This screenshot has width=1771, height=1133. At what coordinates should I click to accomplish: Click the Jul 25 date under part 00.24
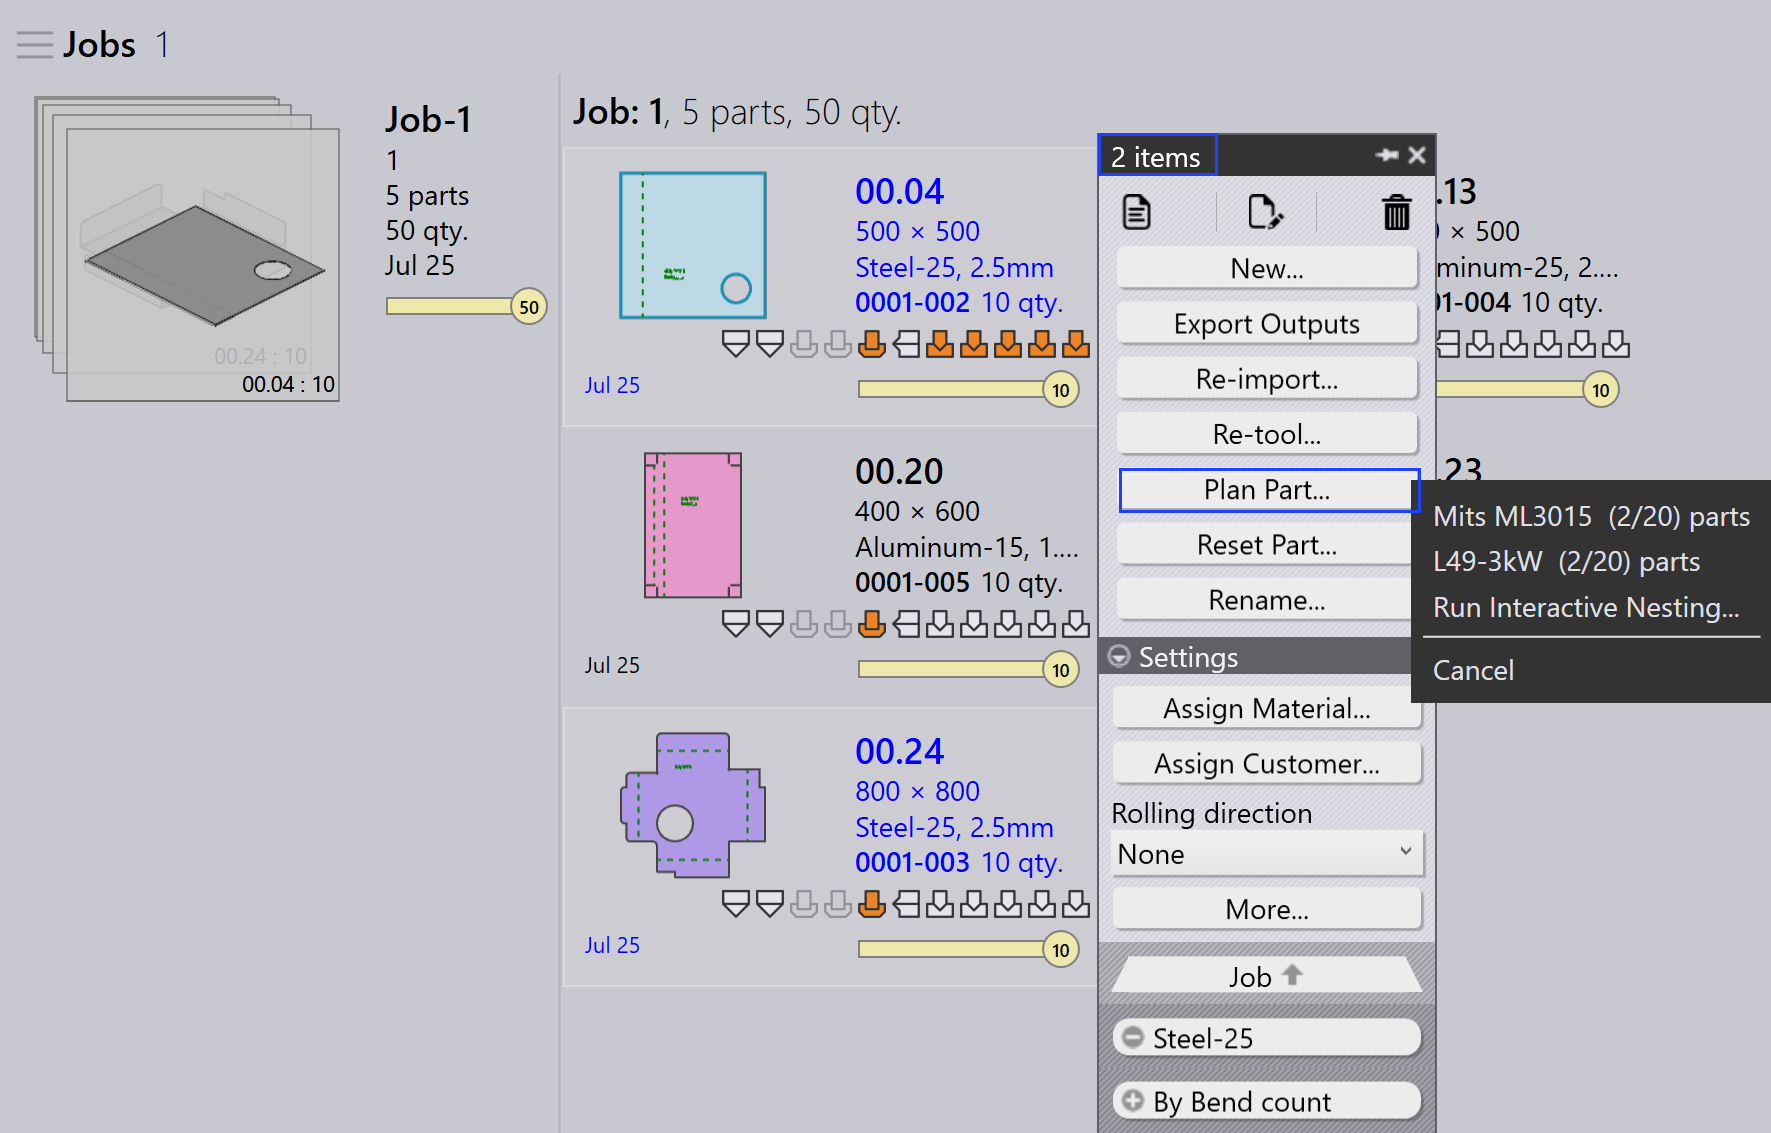point(612,945)
